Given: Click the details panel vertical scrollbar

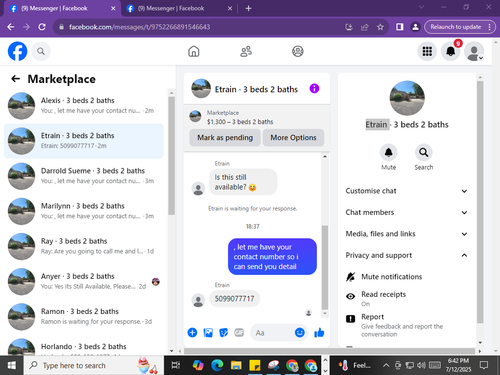Looking at the screenshot, I should click(480, 202).
